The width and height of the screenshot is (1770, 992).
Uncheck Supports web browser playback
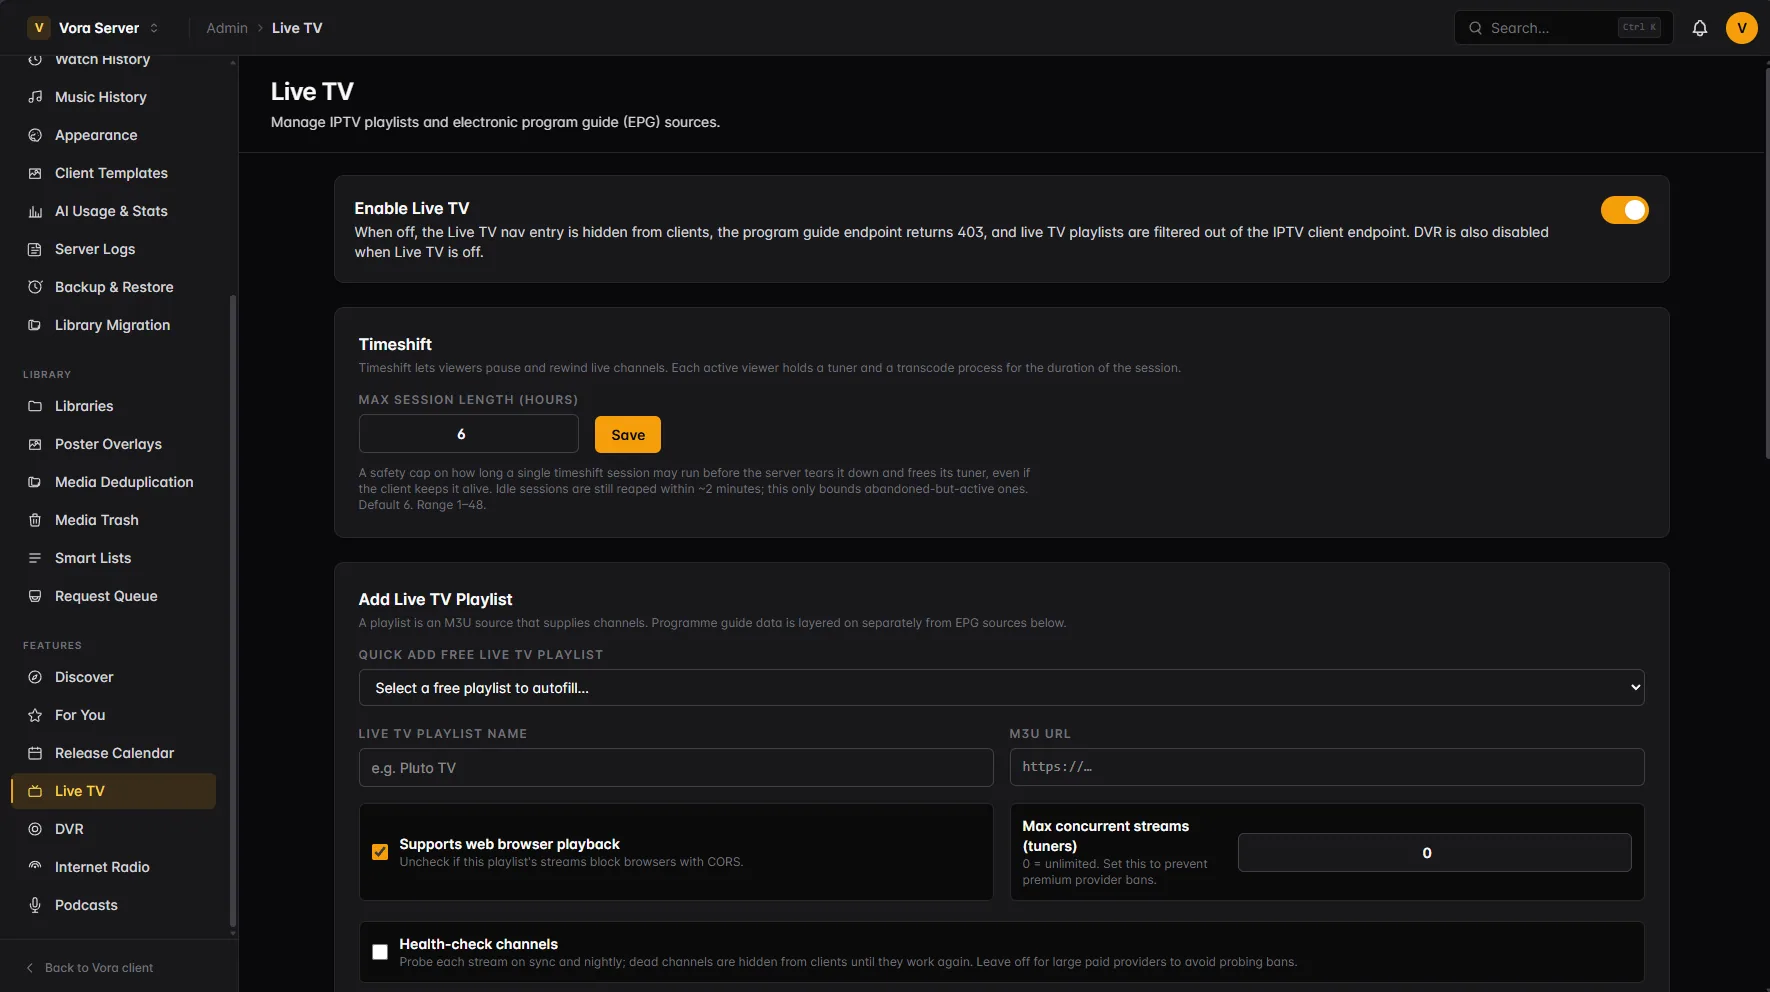pos(380,852)
